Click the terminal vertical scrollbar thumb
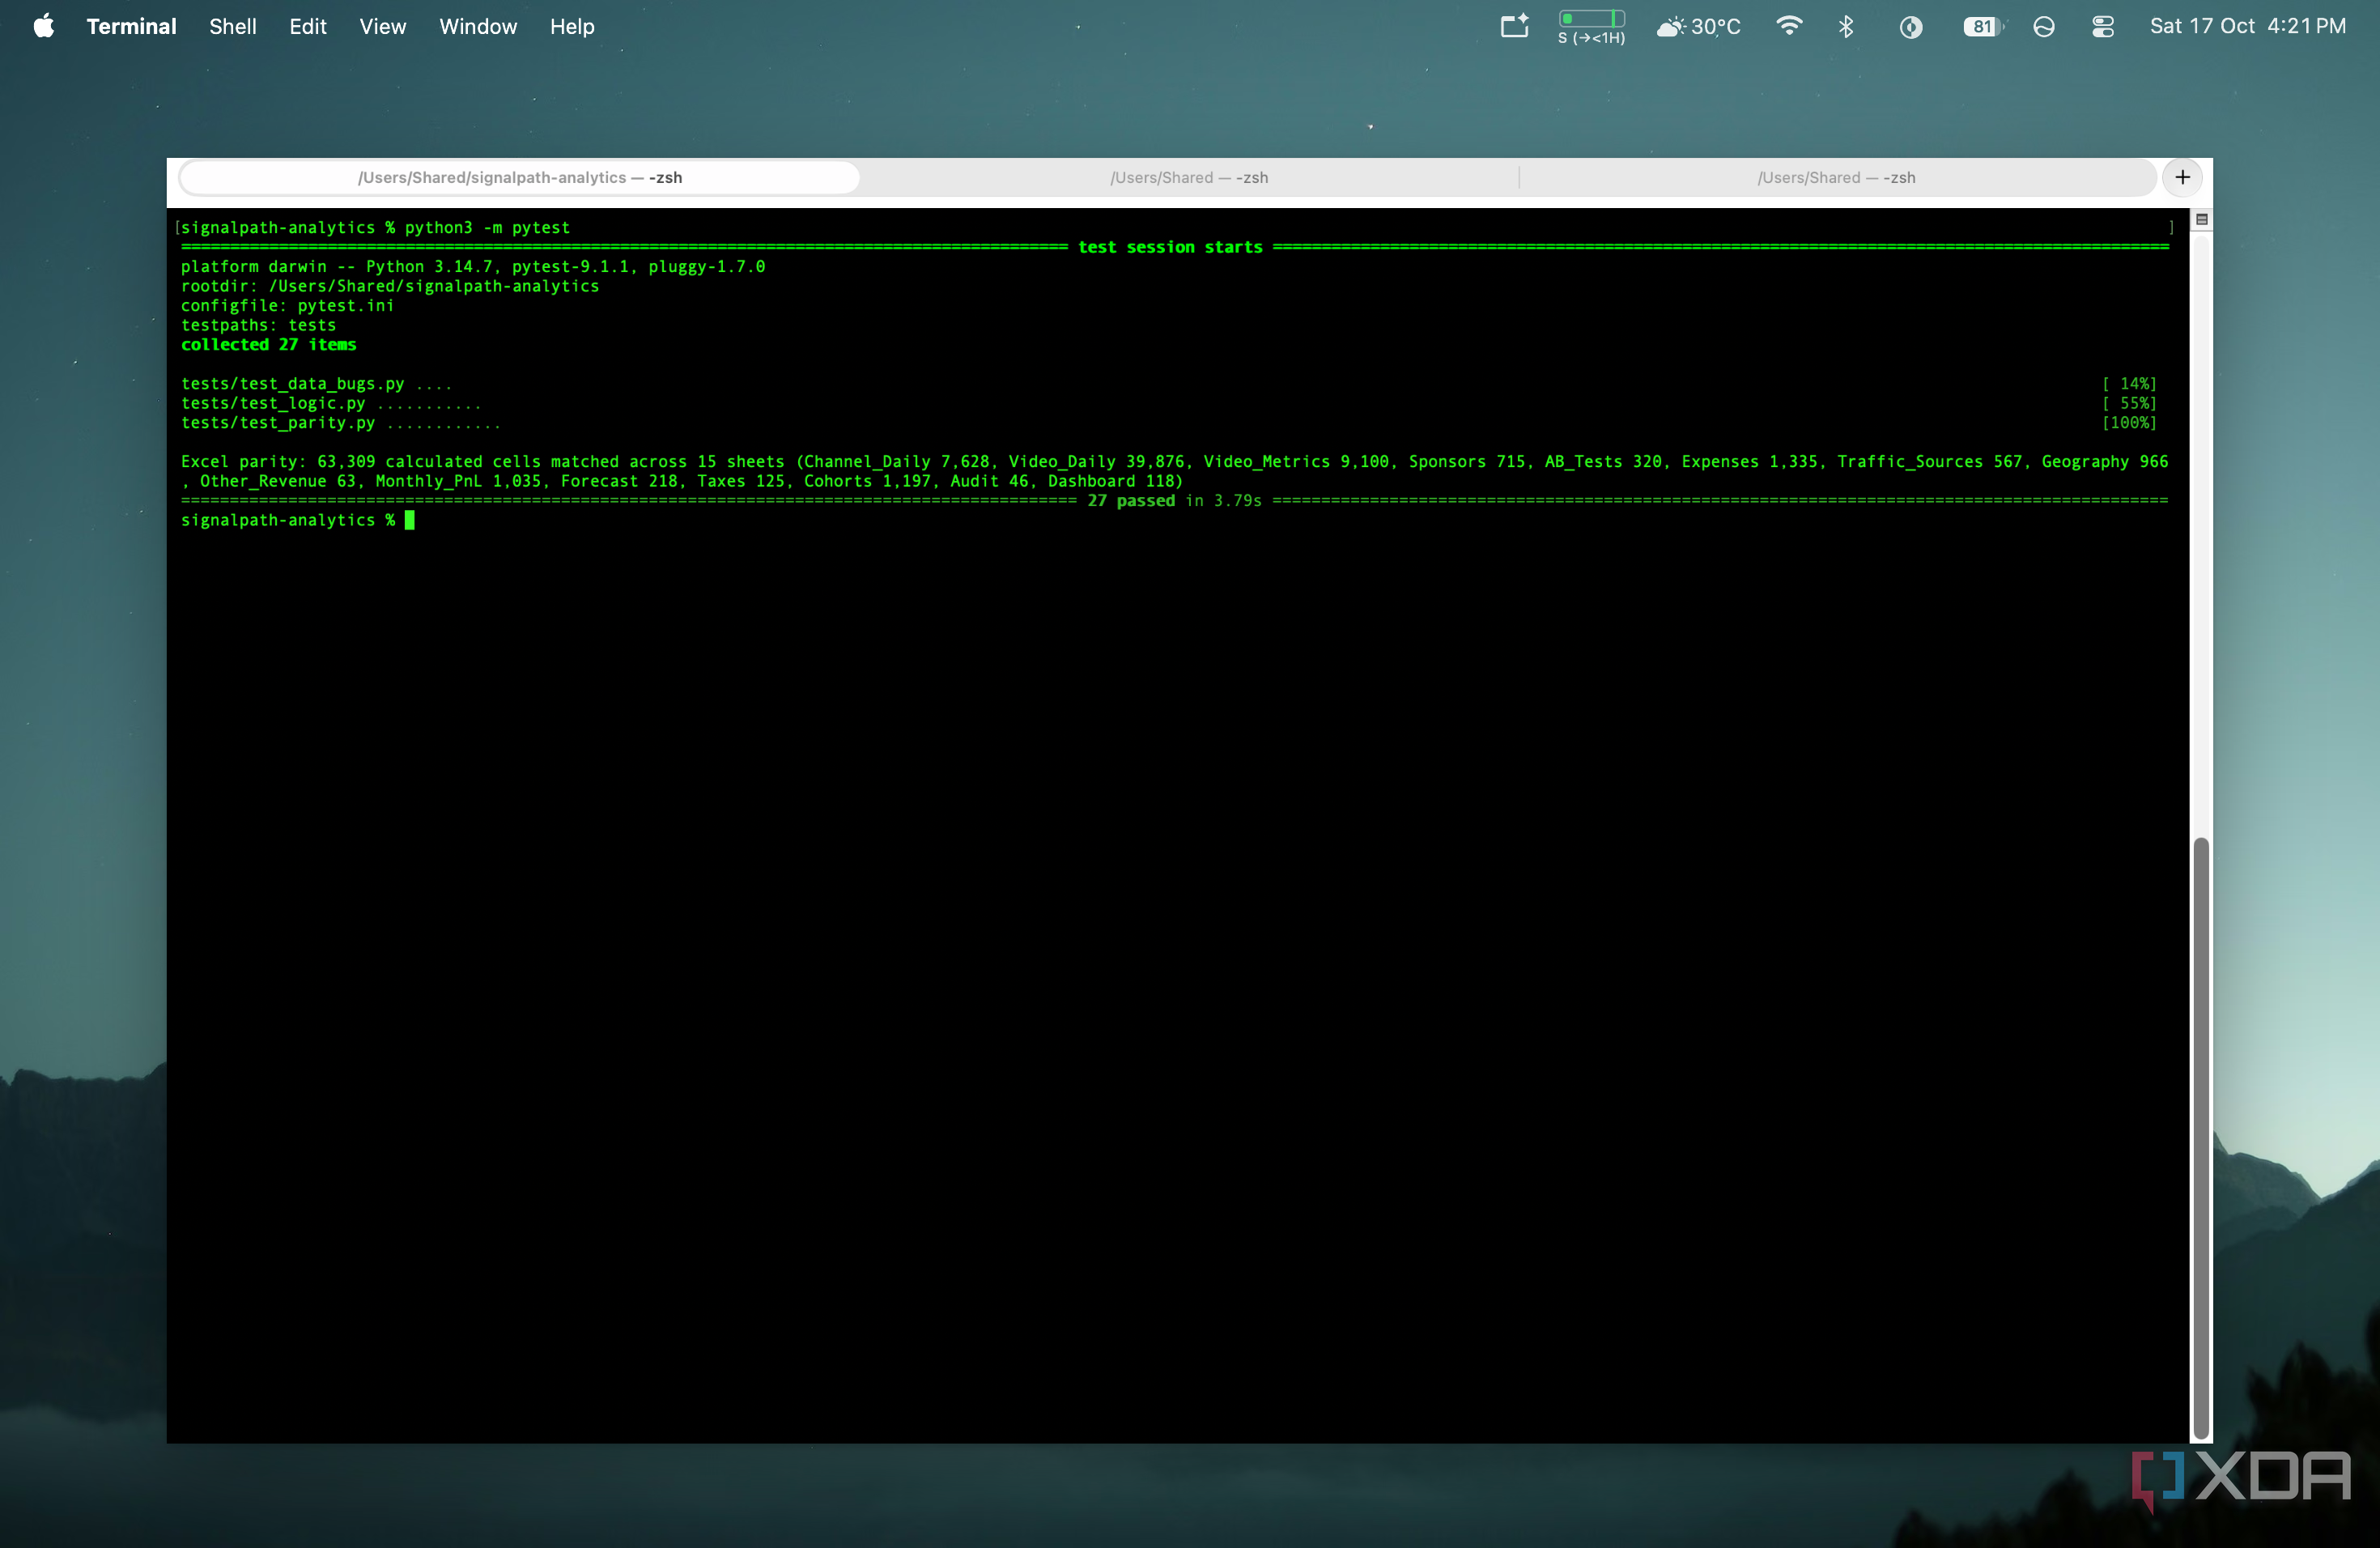Image resolution: width=2380 pixels, height=1548 pixels. pos(2200,1137)
